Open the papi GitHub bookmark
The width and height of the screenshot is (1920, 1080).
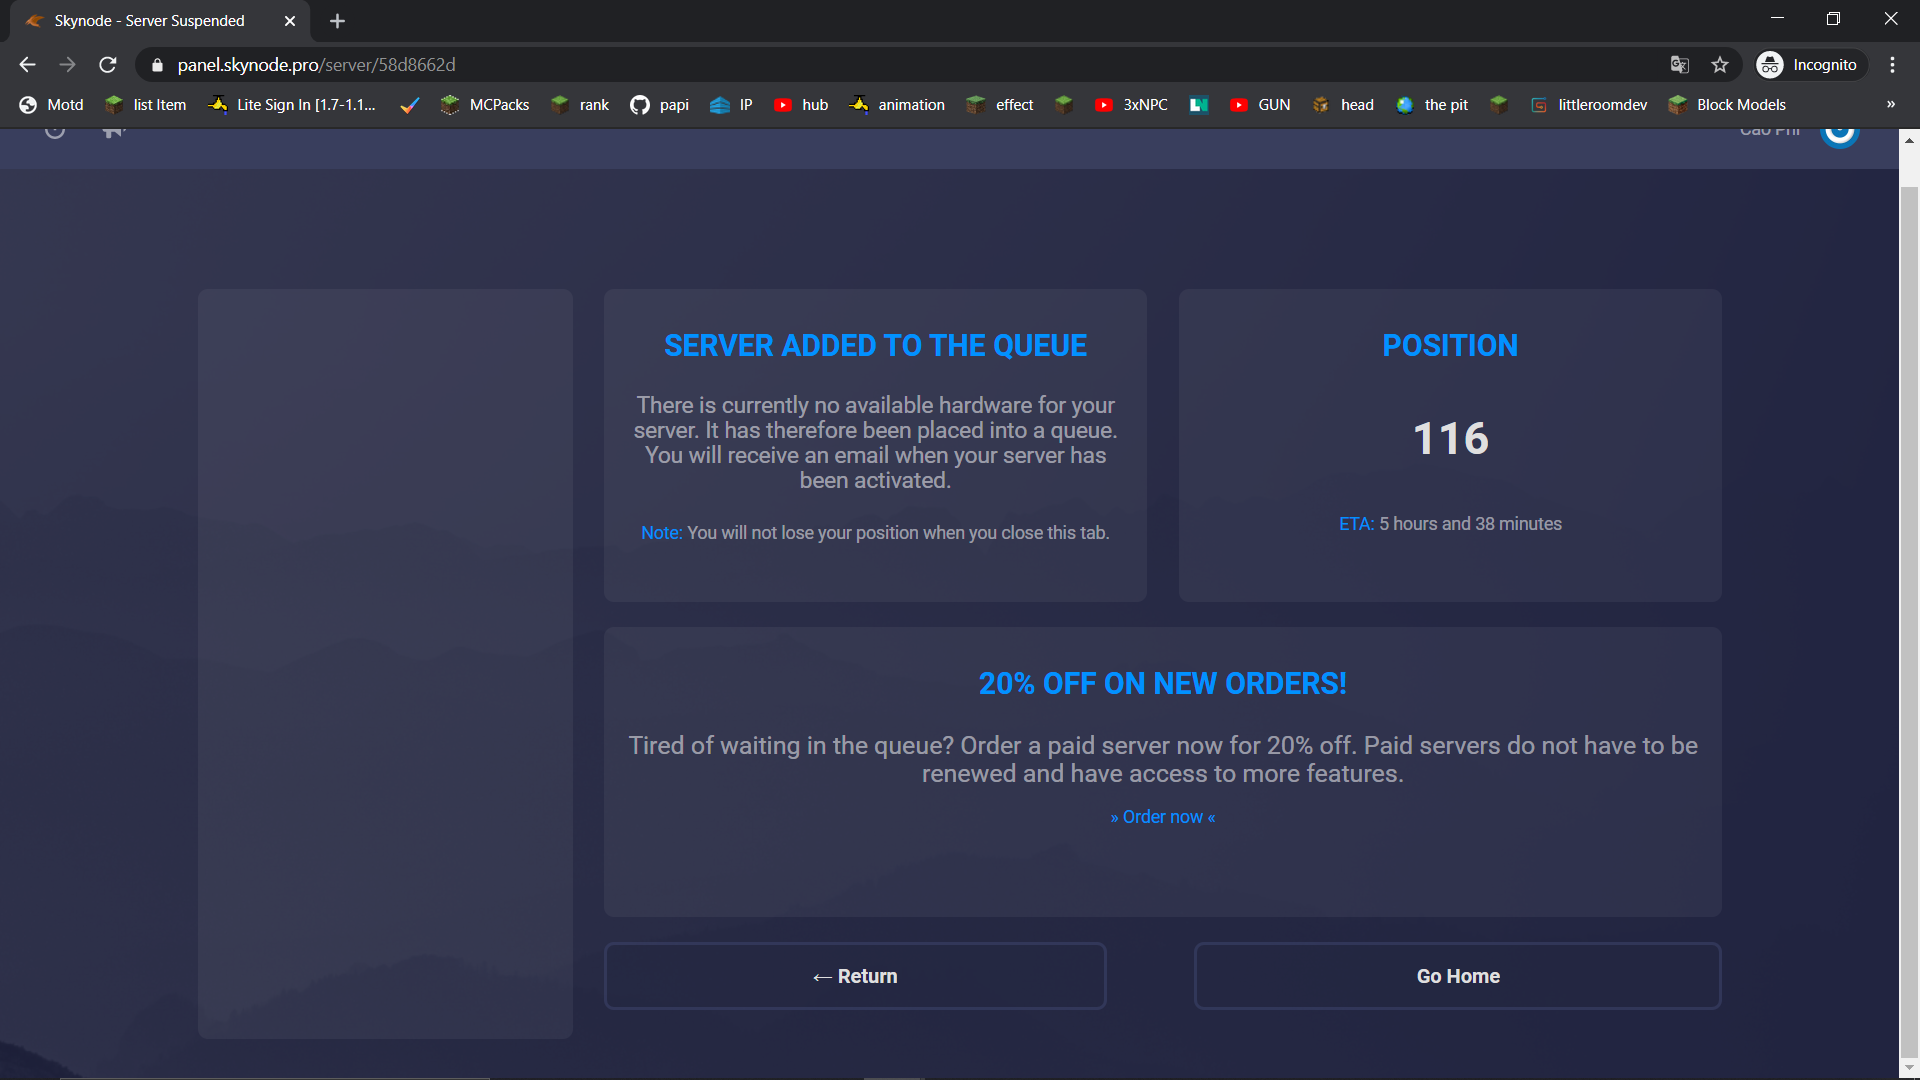point(660,105)
